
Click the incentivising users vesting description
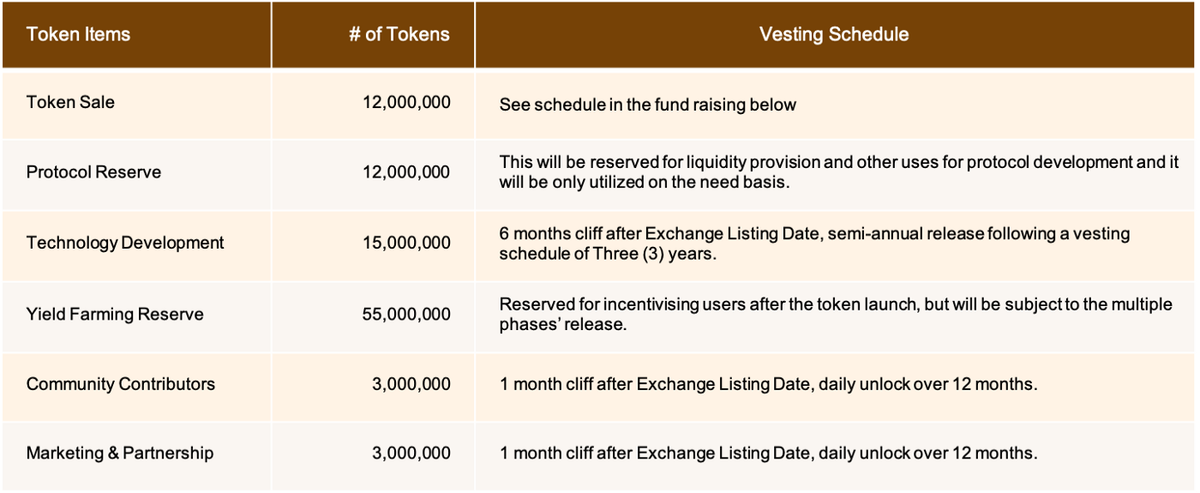click(x=835, y=314)
